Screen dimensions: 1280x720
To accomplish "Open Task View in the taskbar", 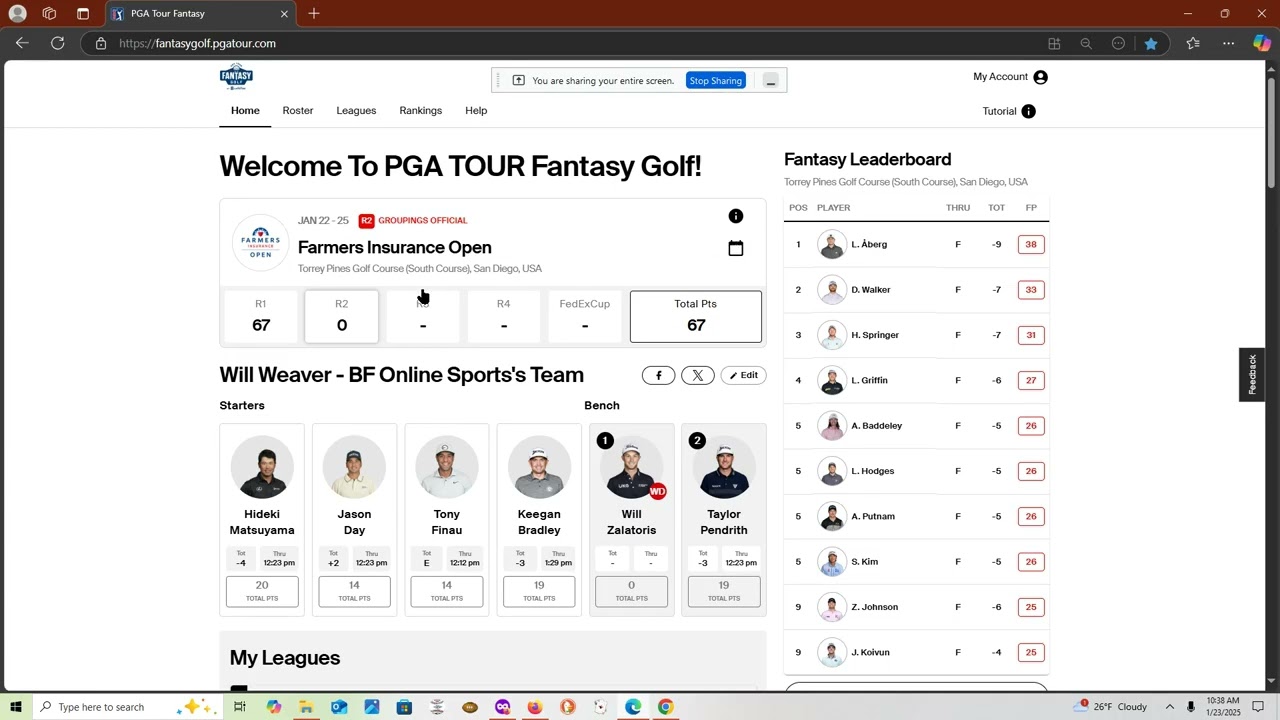I will point(240,707).
